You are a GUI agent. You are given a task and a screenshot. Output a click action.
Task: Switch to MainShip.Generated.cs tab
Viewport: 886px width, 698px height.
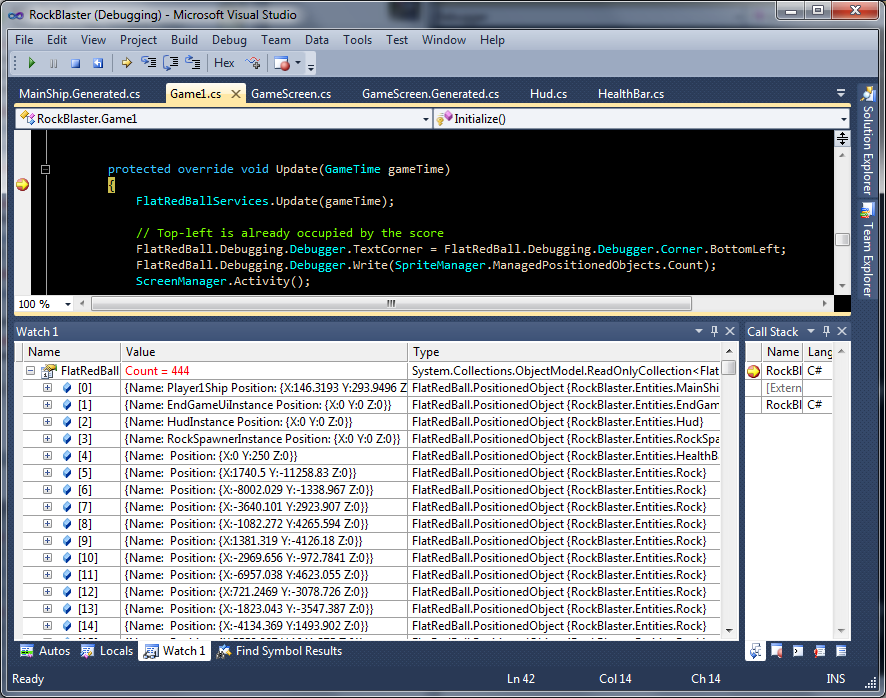point(80,94)
